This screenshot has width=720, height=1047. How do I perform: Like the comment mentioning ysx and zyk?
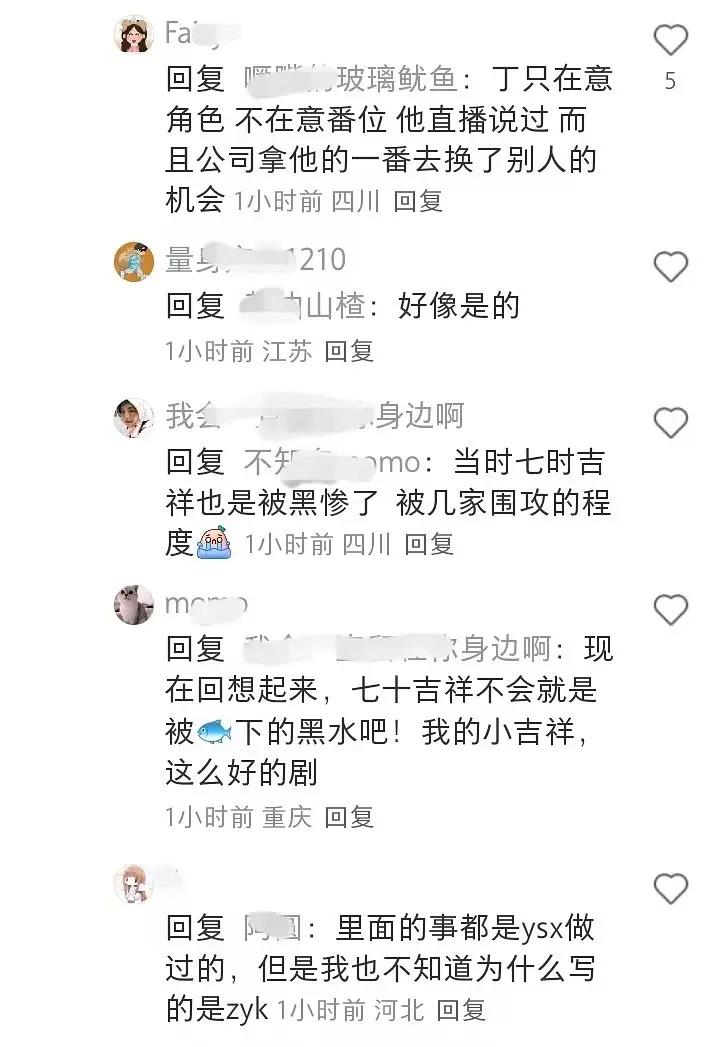670,889
